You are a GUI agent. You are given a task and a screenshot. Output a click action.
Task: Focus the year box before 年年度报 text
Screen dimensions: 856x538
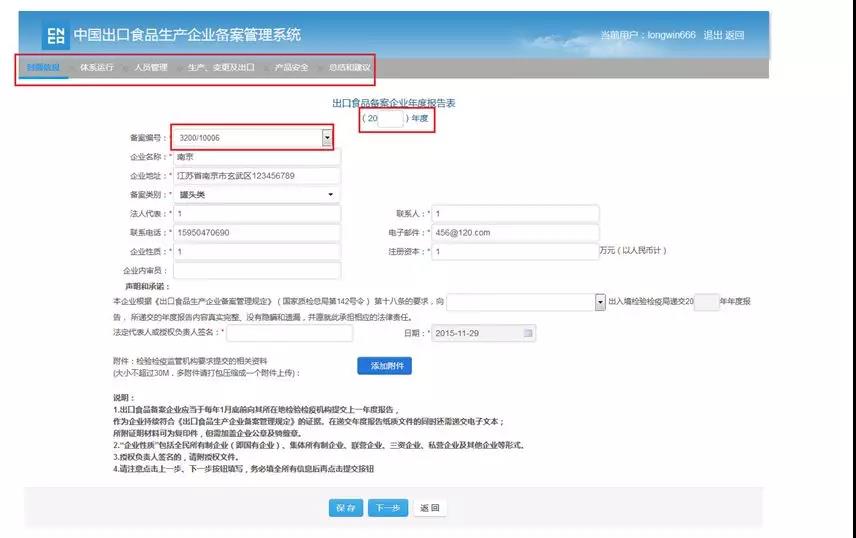tap(706, 301)
